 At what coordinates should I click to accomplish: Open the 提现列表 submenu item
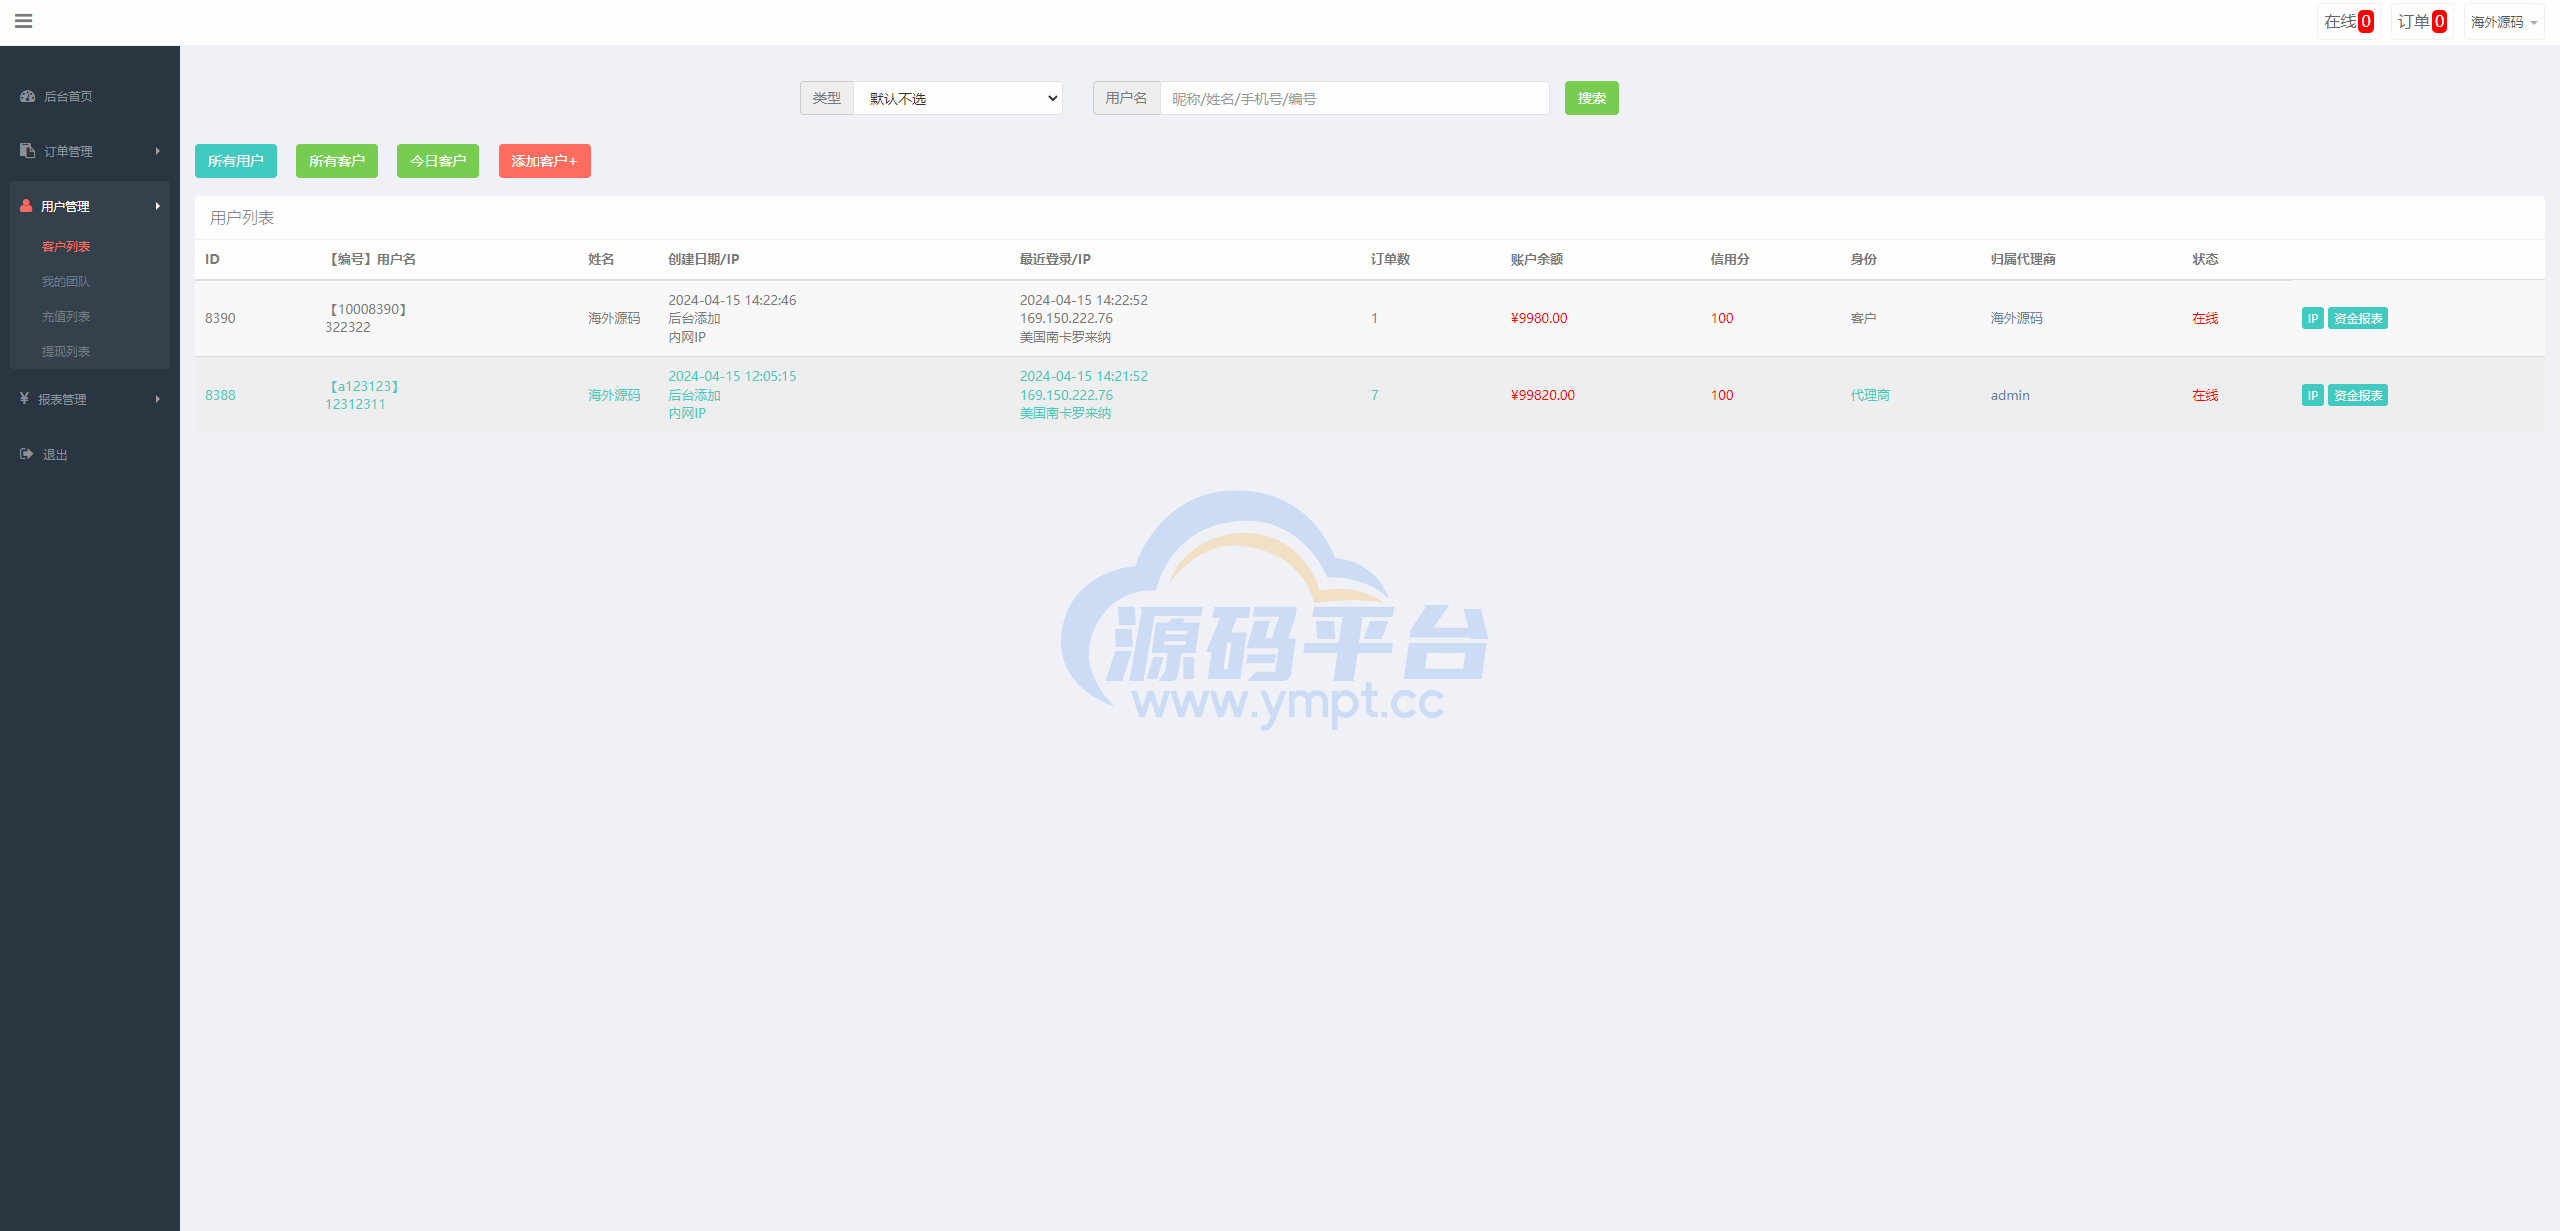[x=66, y=352]
